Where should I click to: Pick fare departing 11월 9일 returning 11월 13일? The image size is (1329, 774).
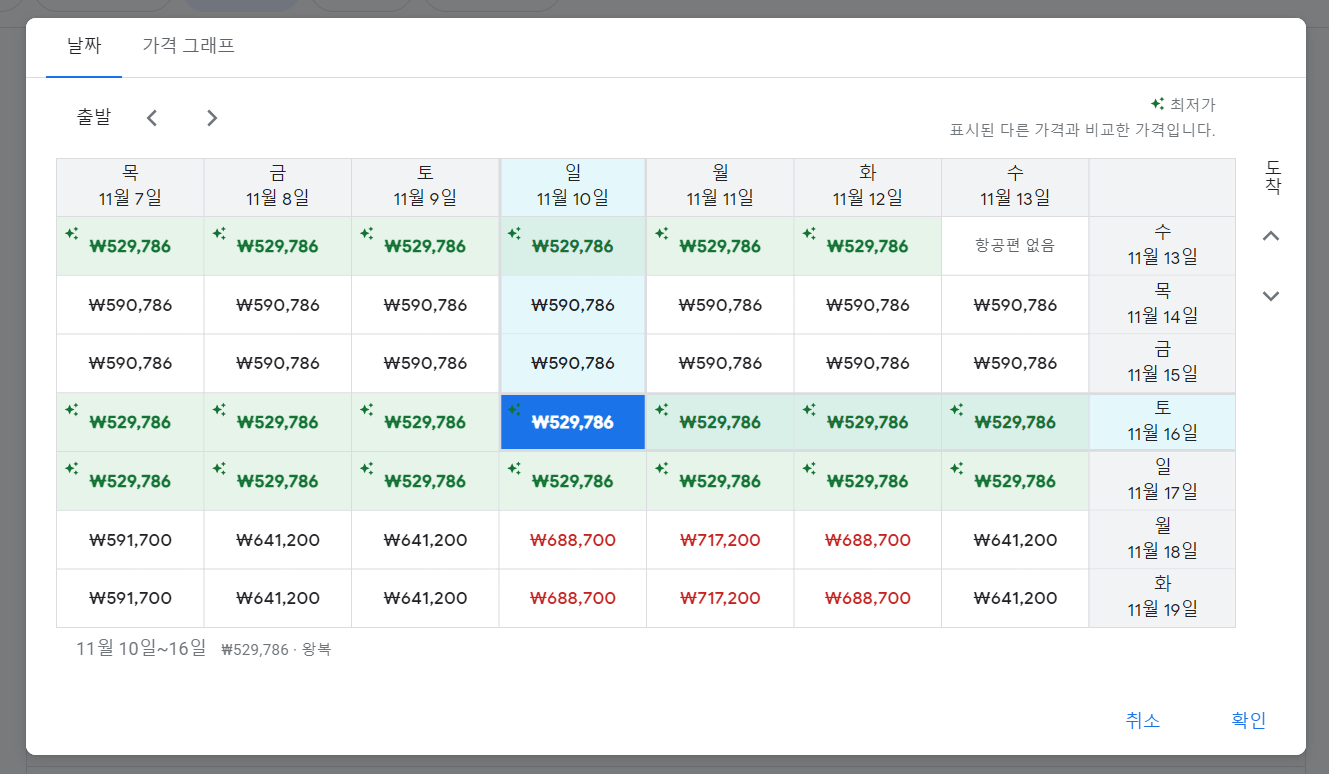pos(425,246)
